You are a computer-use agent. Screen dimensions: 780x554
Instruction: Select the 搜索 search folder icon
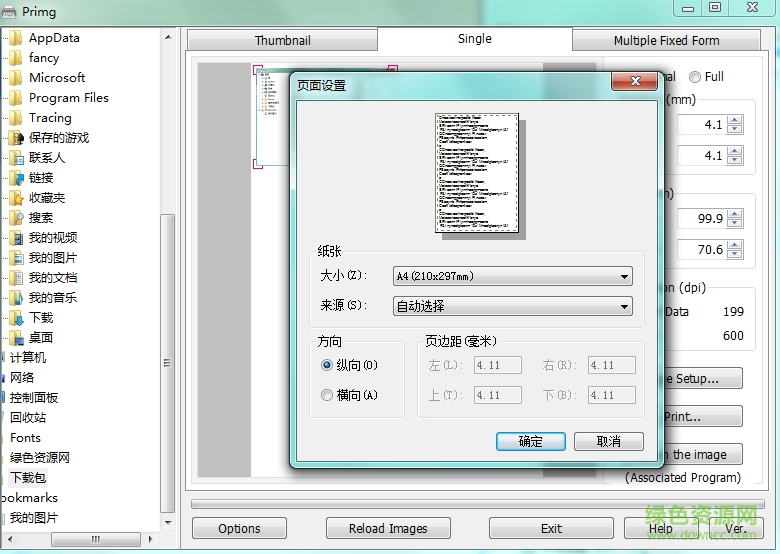(16, 218)
